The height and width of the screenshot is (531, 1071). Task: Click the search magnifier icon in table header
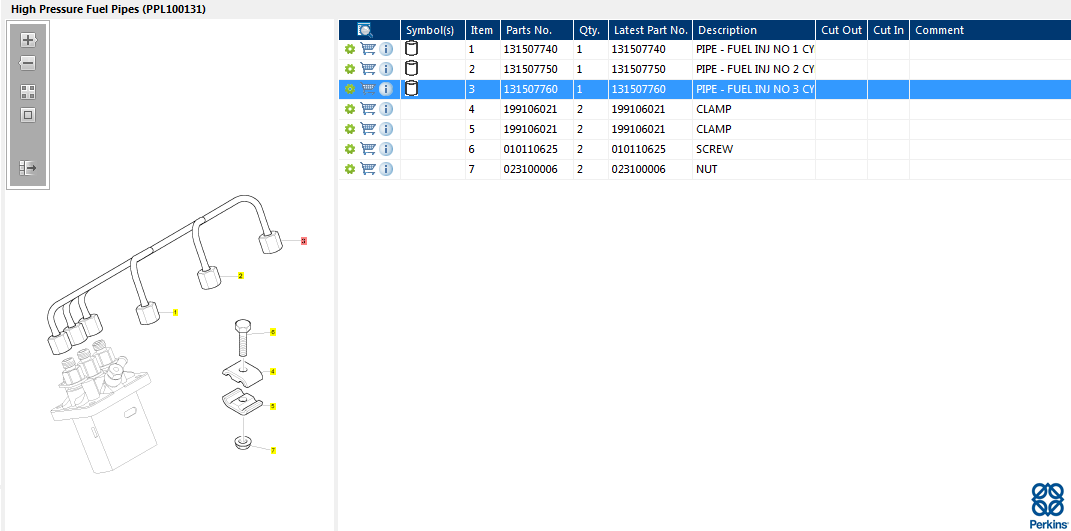365,30
